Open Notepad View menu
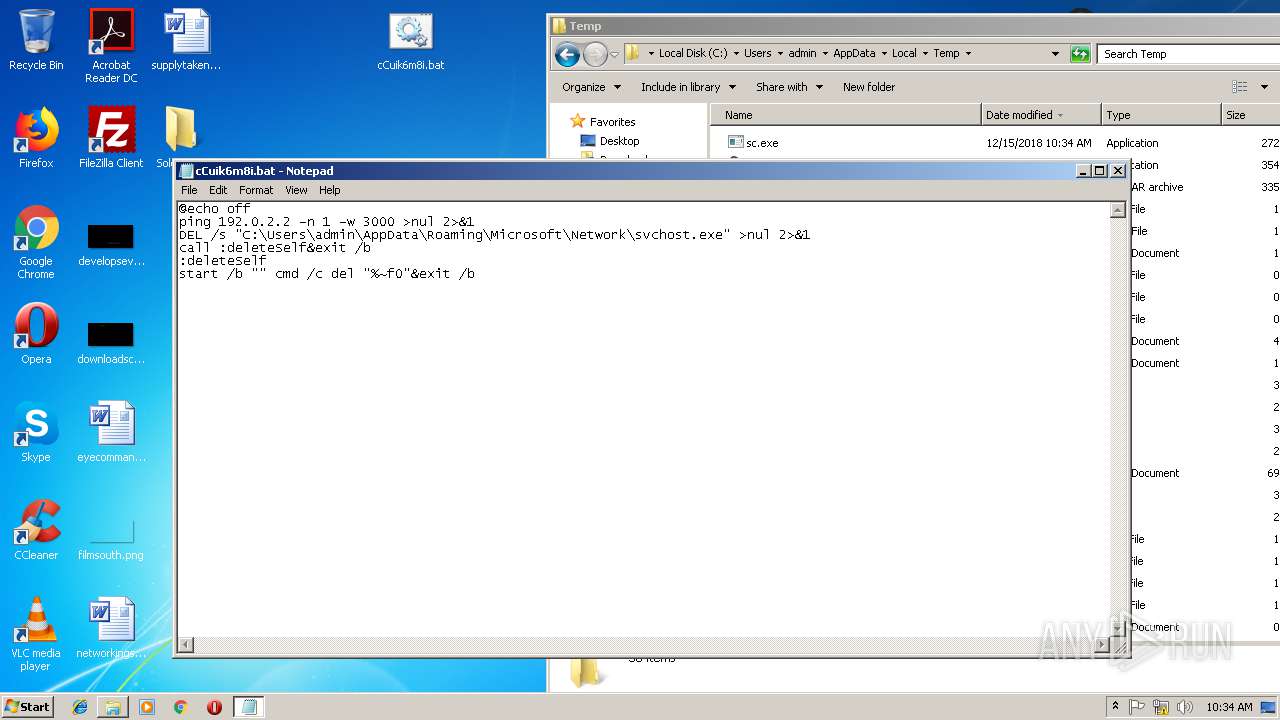 (x=297, y=190)
